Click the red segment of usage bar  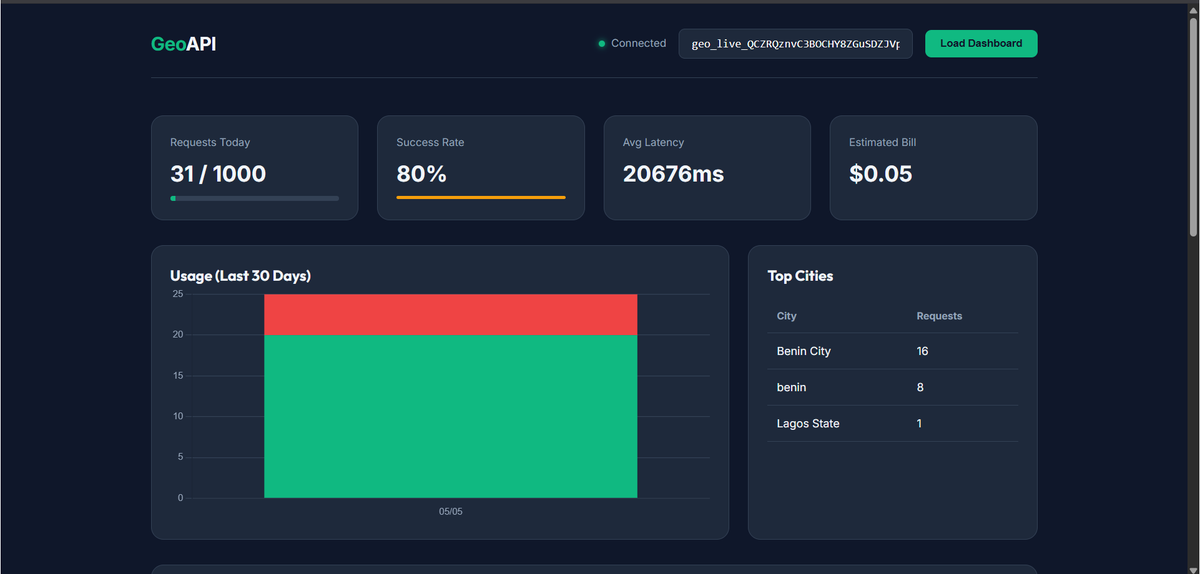pyautogui.click(x=450, y=315)
